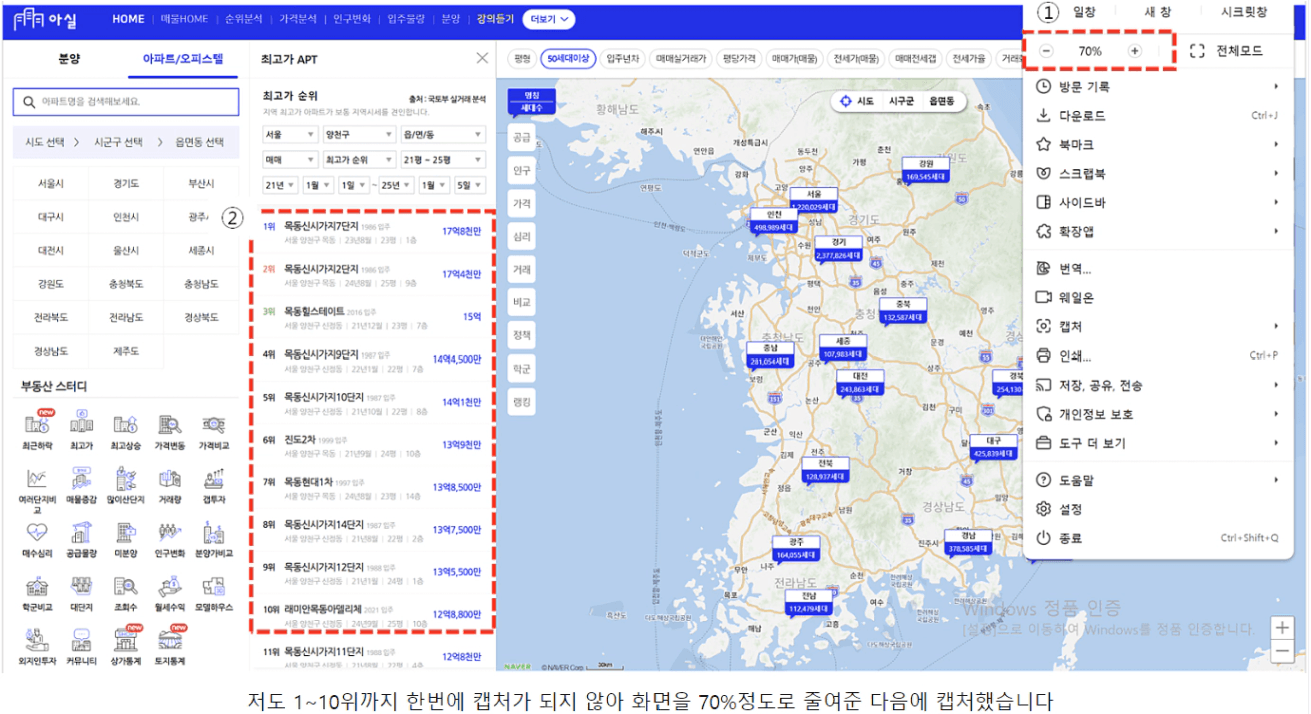Viewport: 1311px width, 714px height.
Task: Zoom in the map with plus button
Action: pyautogui.click(x=1282, y=628)
